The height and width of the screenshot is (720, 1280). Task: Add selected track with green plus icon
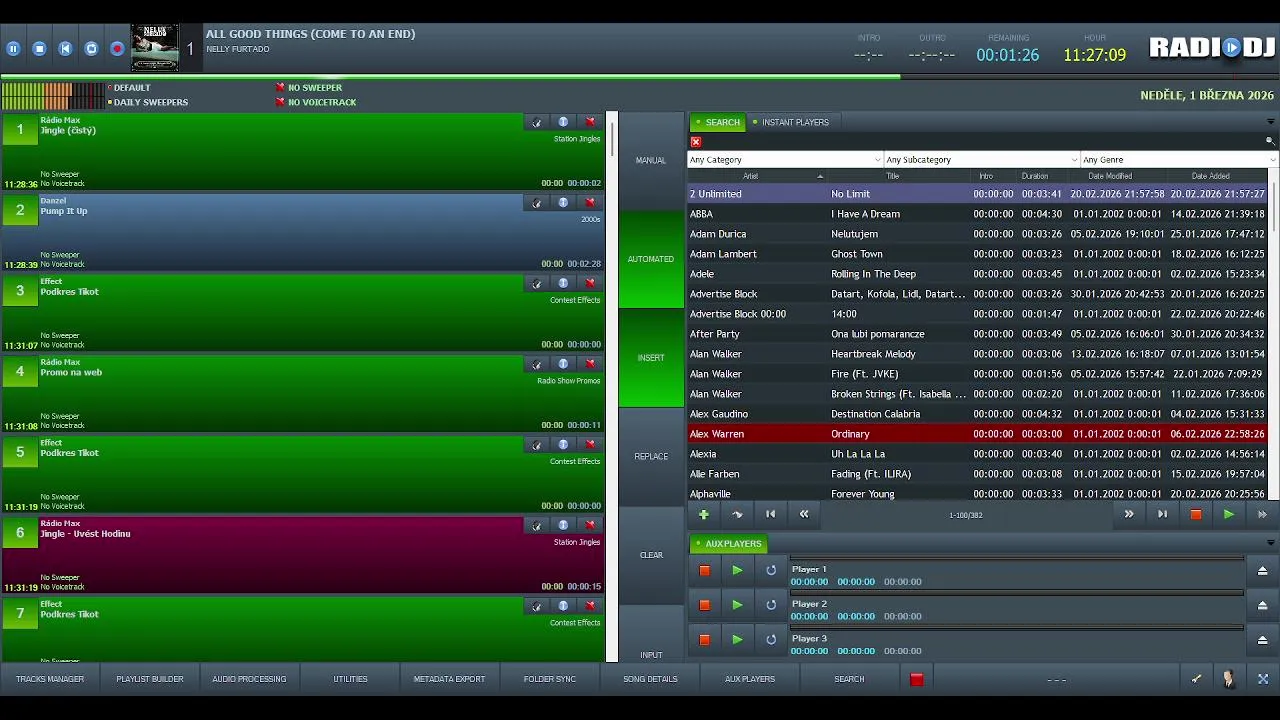pos(704,514)
